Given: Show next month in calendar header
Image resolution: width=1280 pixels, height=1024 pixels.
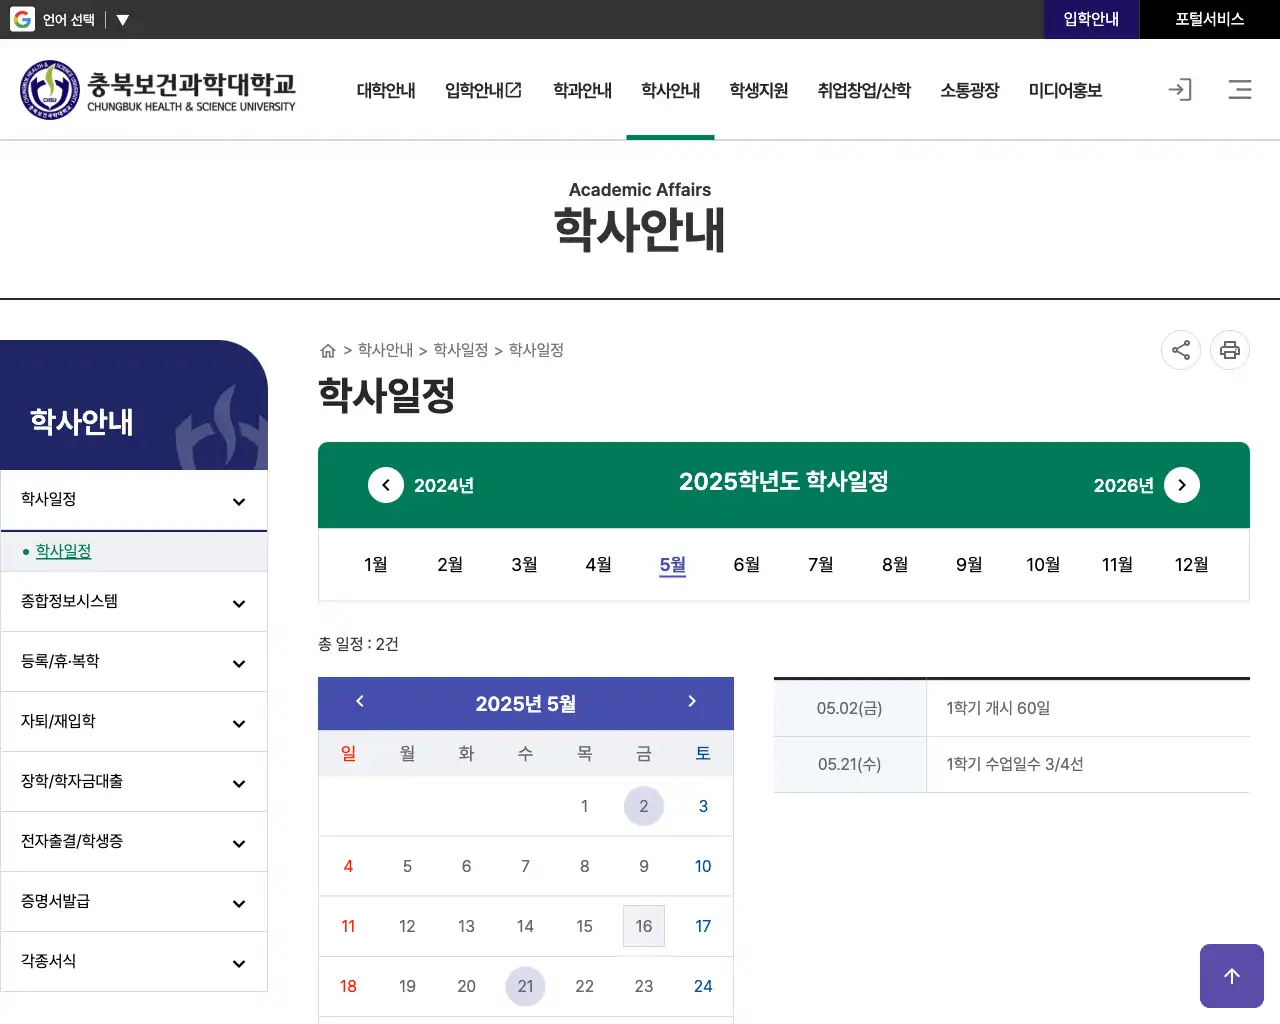Looking at the screenshot, I should (x=692, y=702).
